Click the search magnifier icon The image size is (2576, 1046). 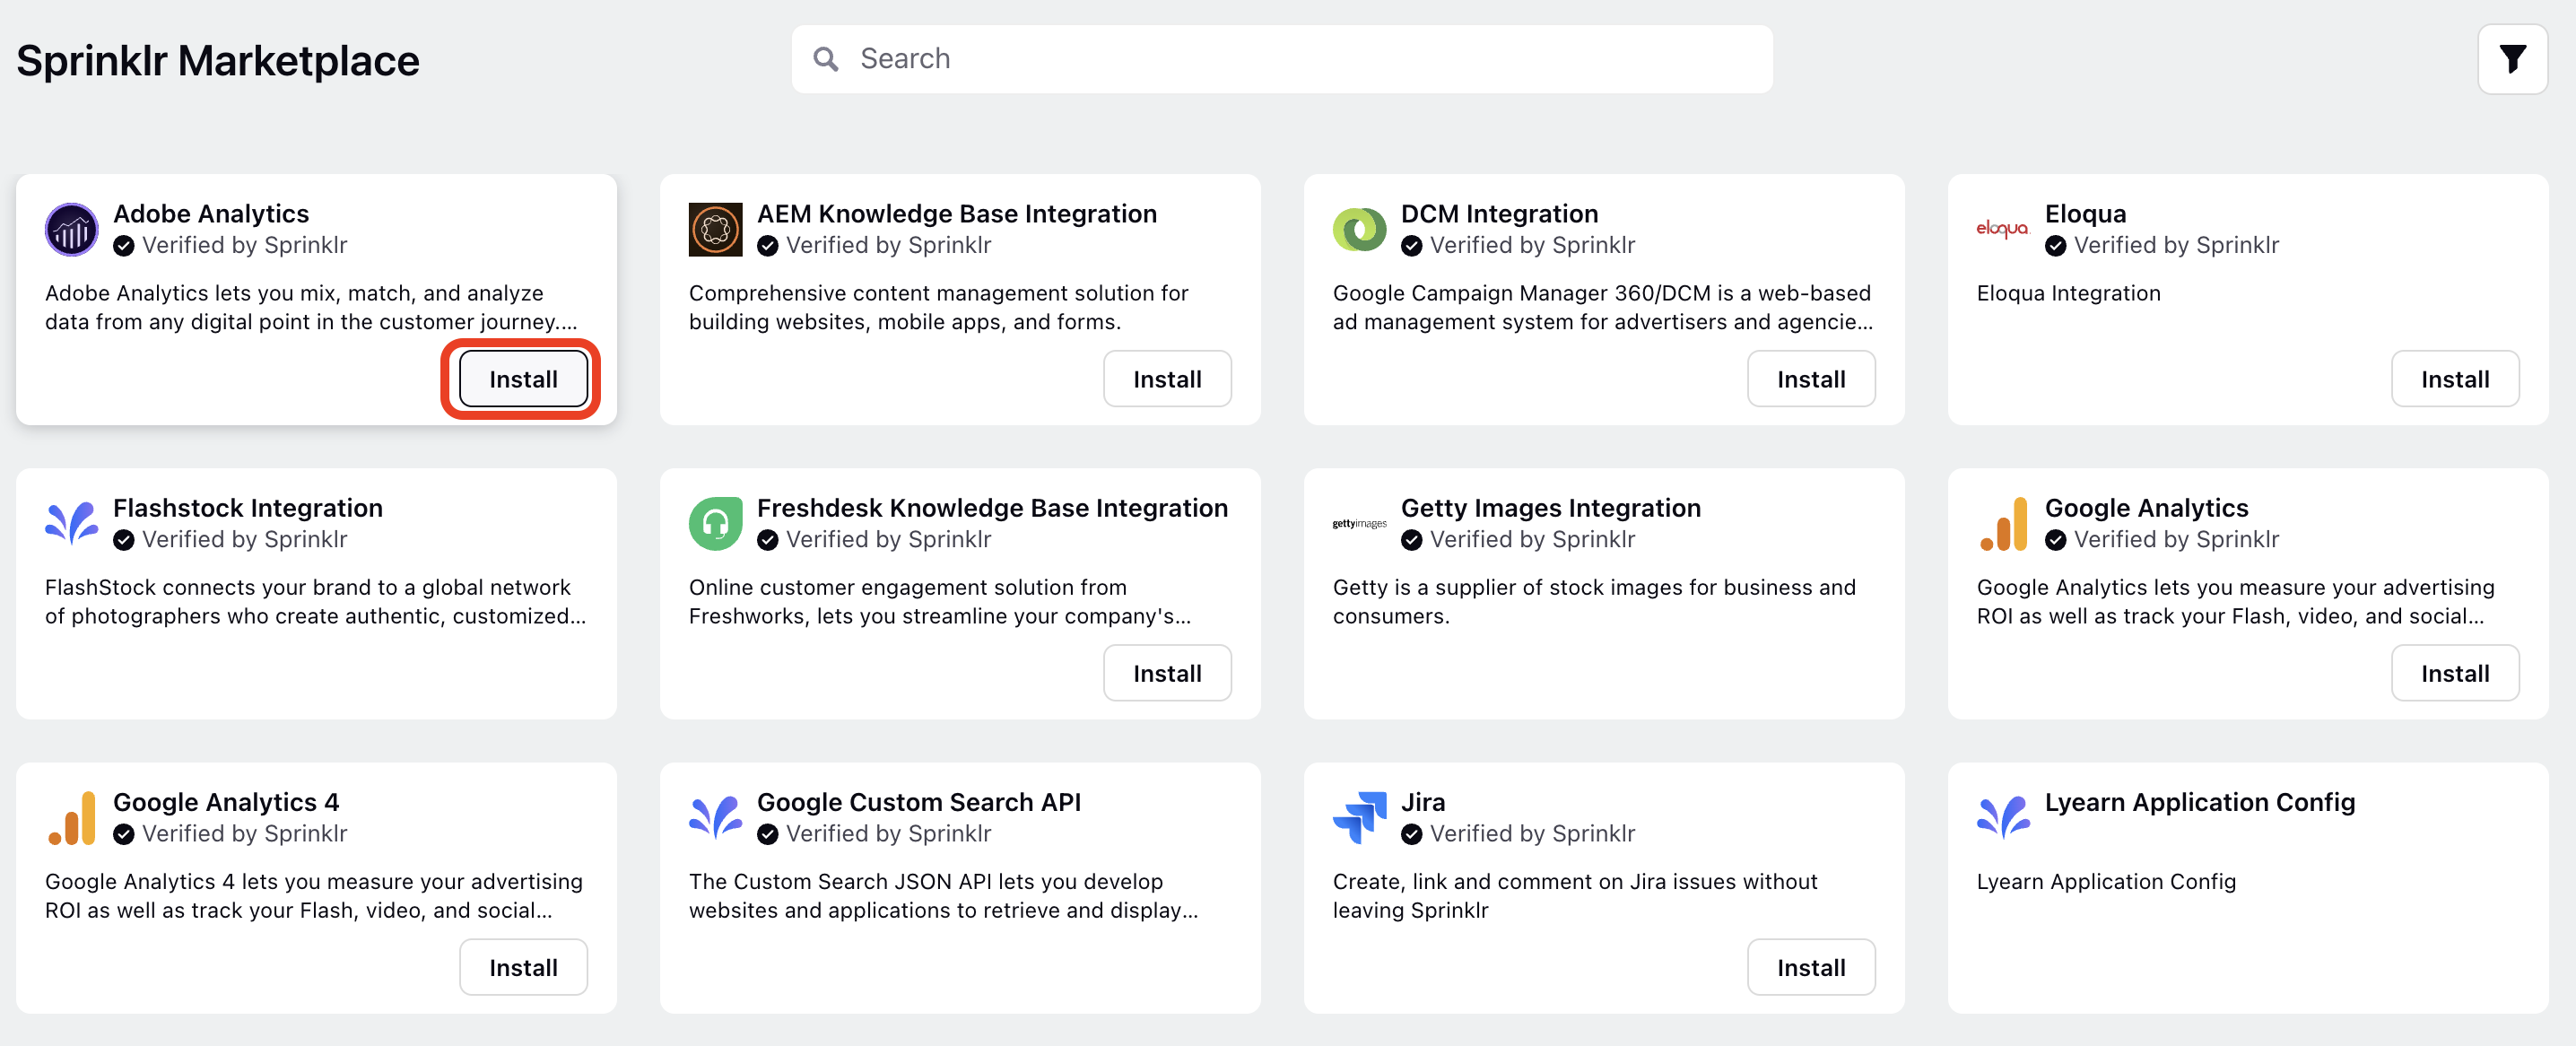click(826, 59)
